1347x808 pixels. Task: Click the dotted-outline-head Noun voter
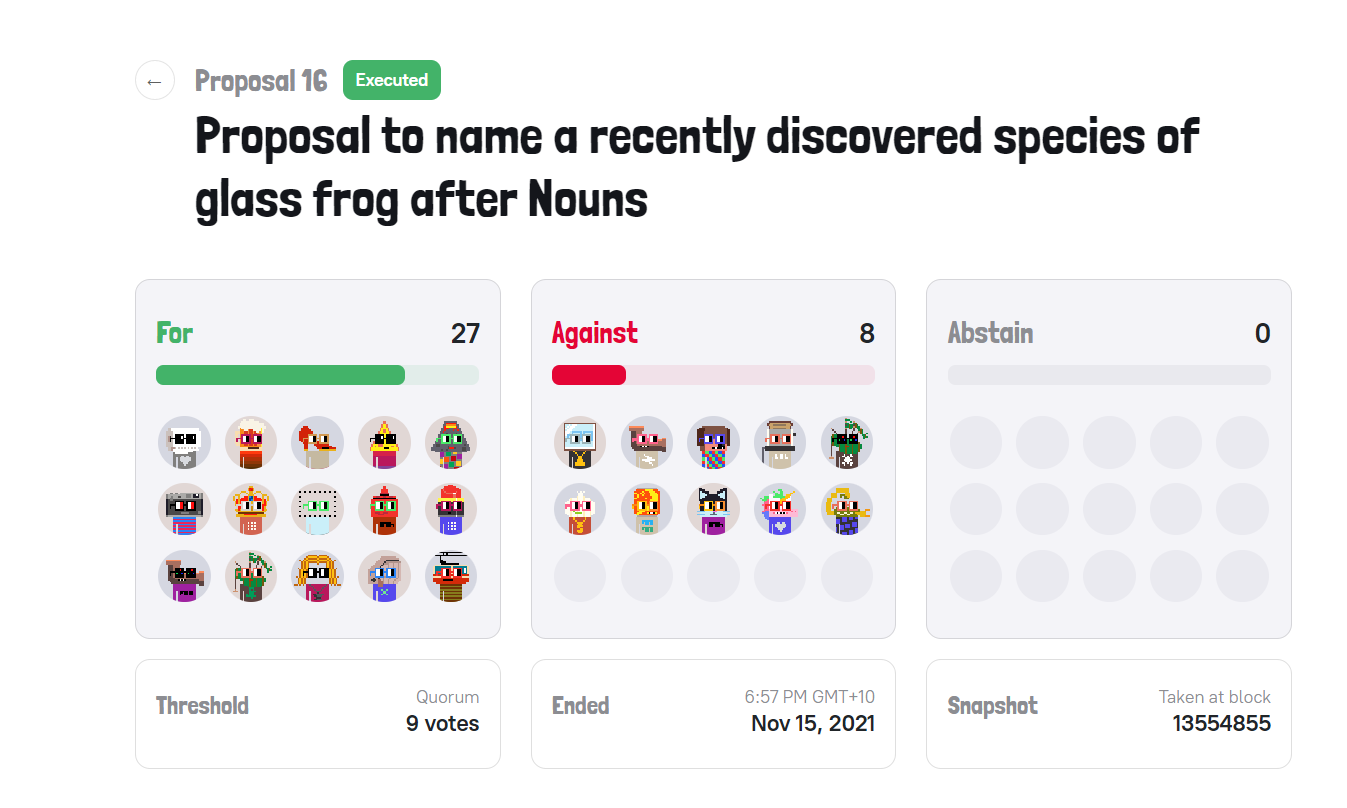click(318, 509)
